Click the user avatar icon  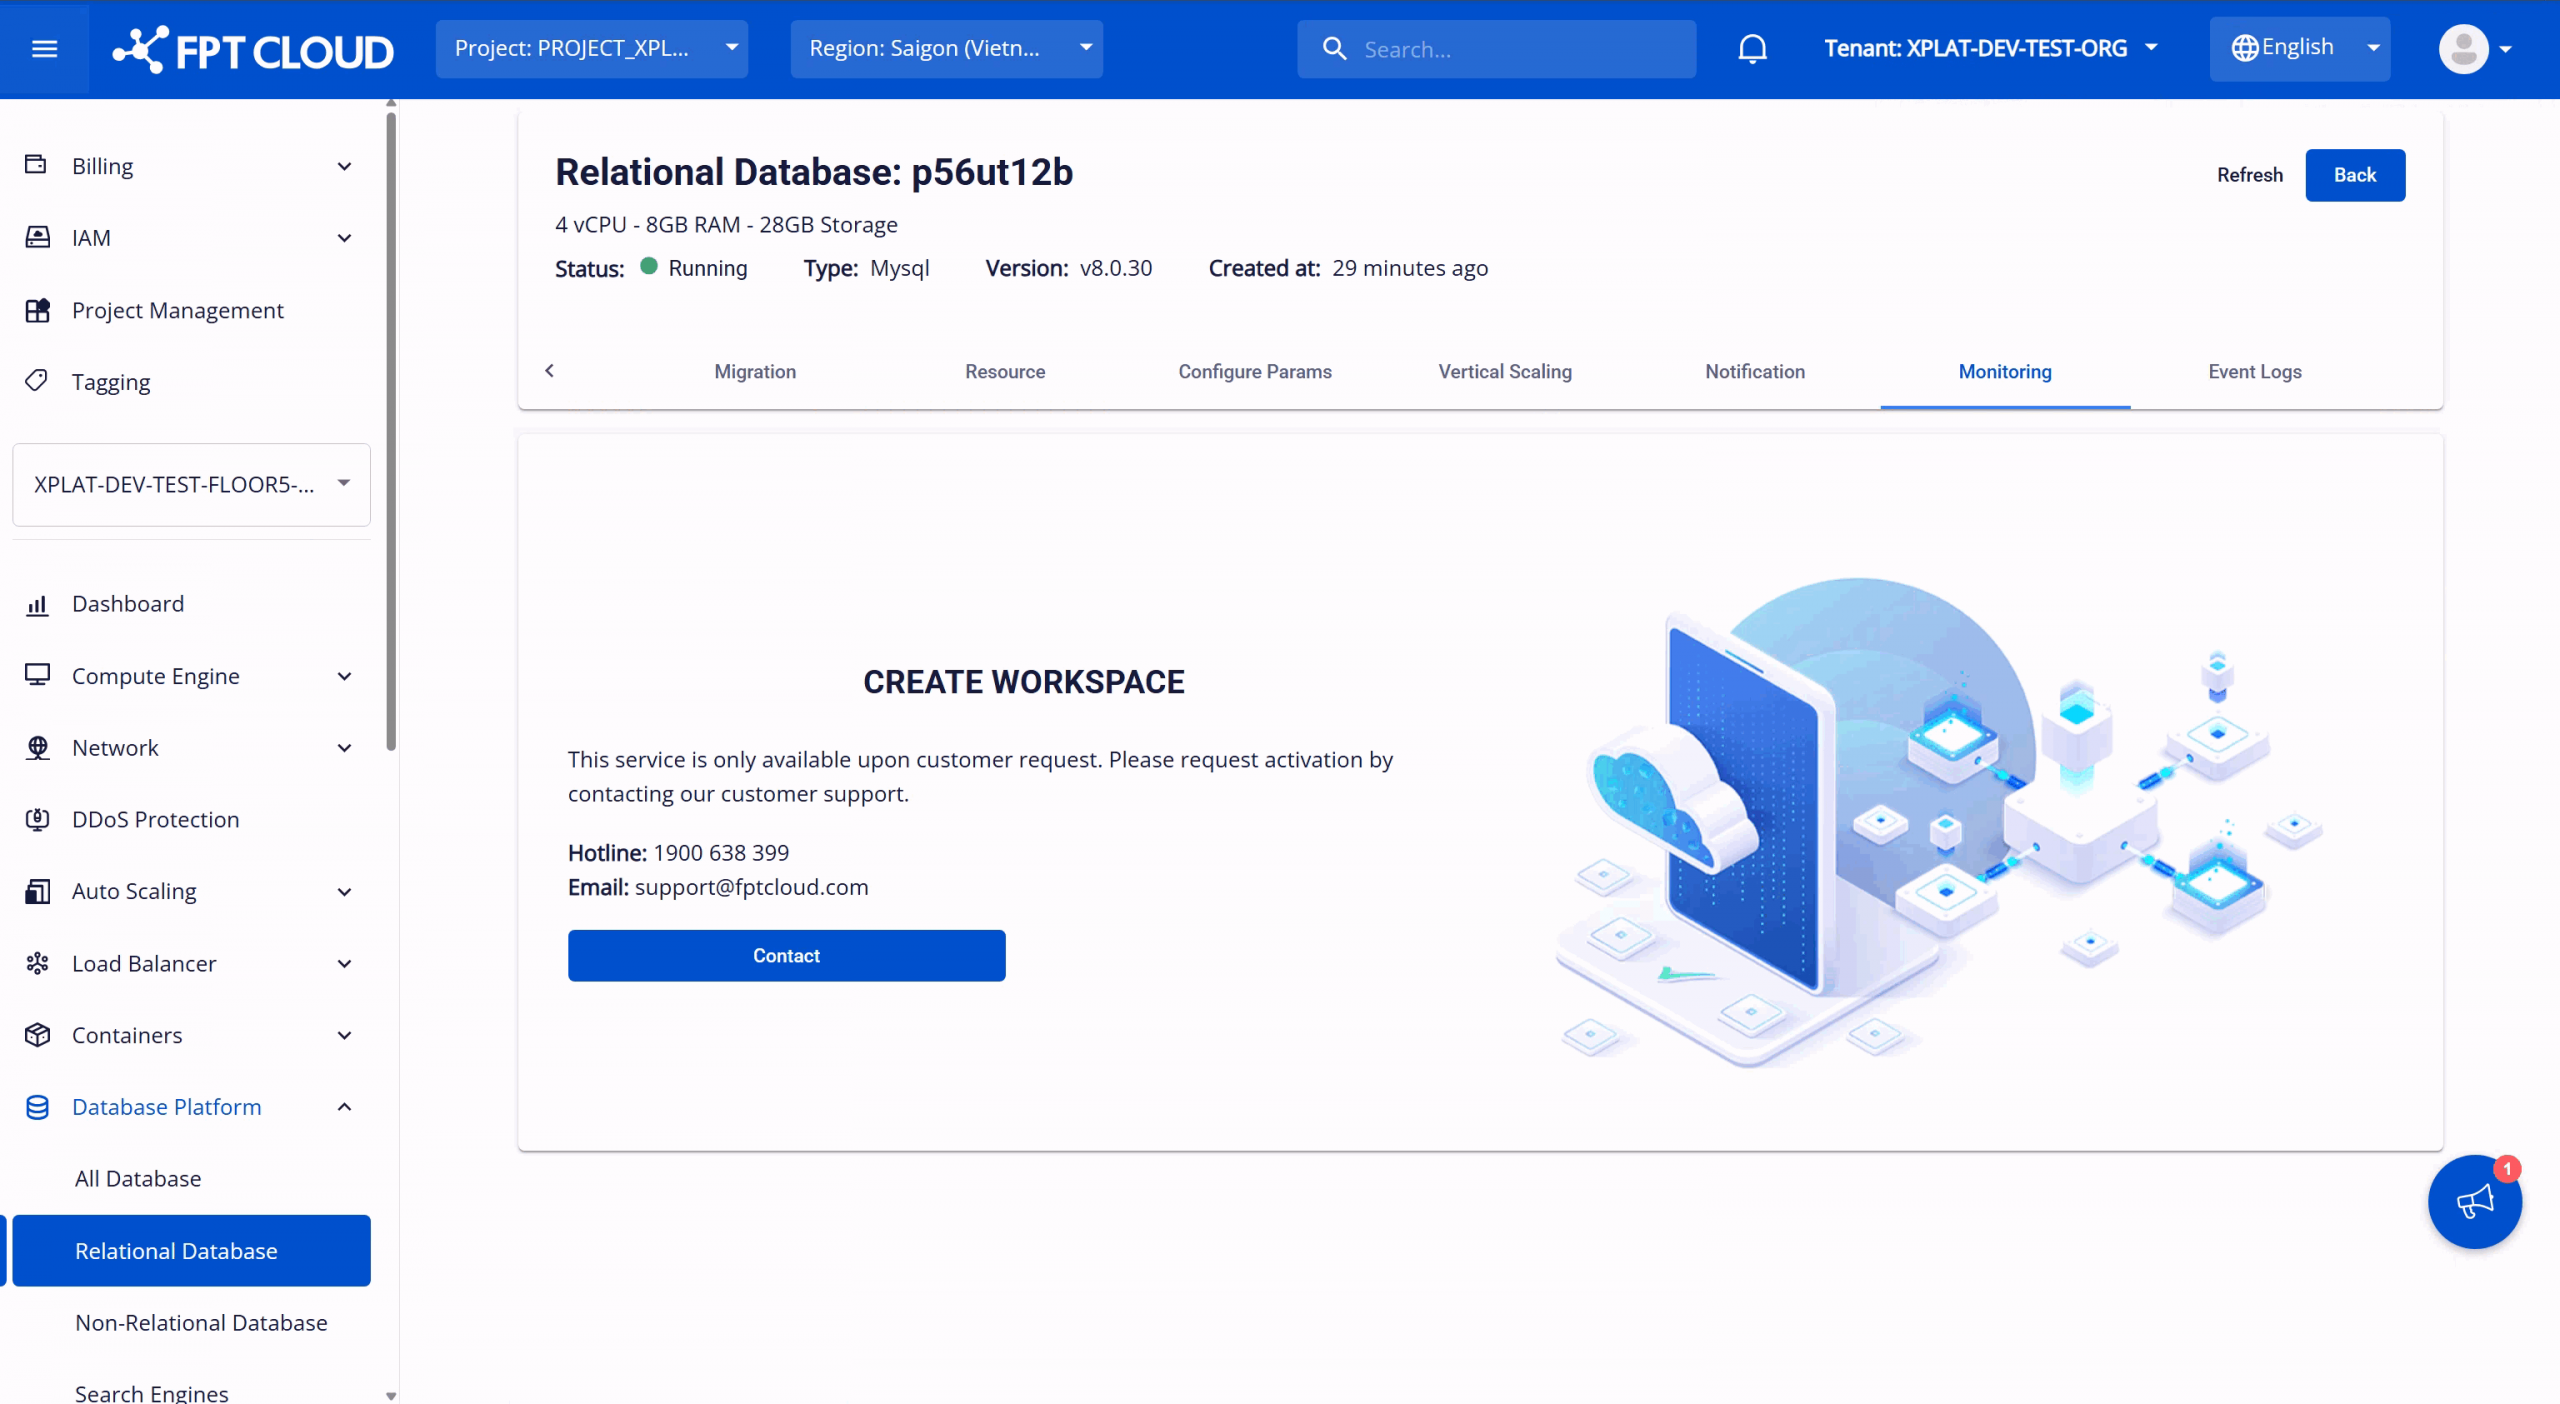(2463, 48)
